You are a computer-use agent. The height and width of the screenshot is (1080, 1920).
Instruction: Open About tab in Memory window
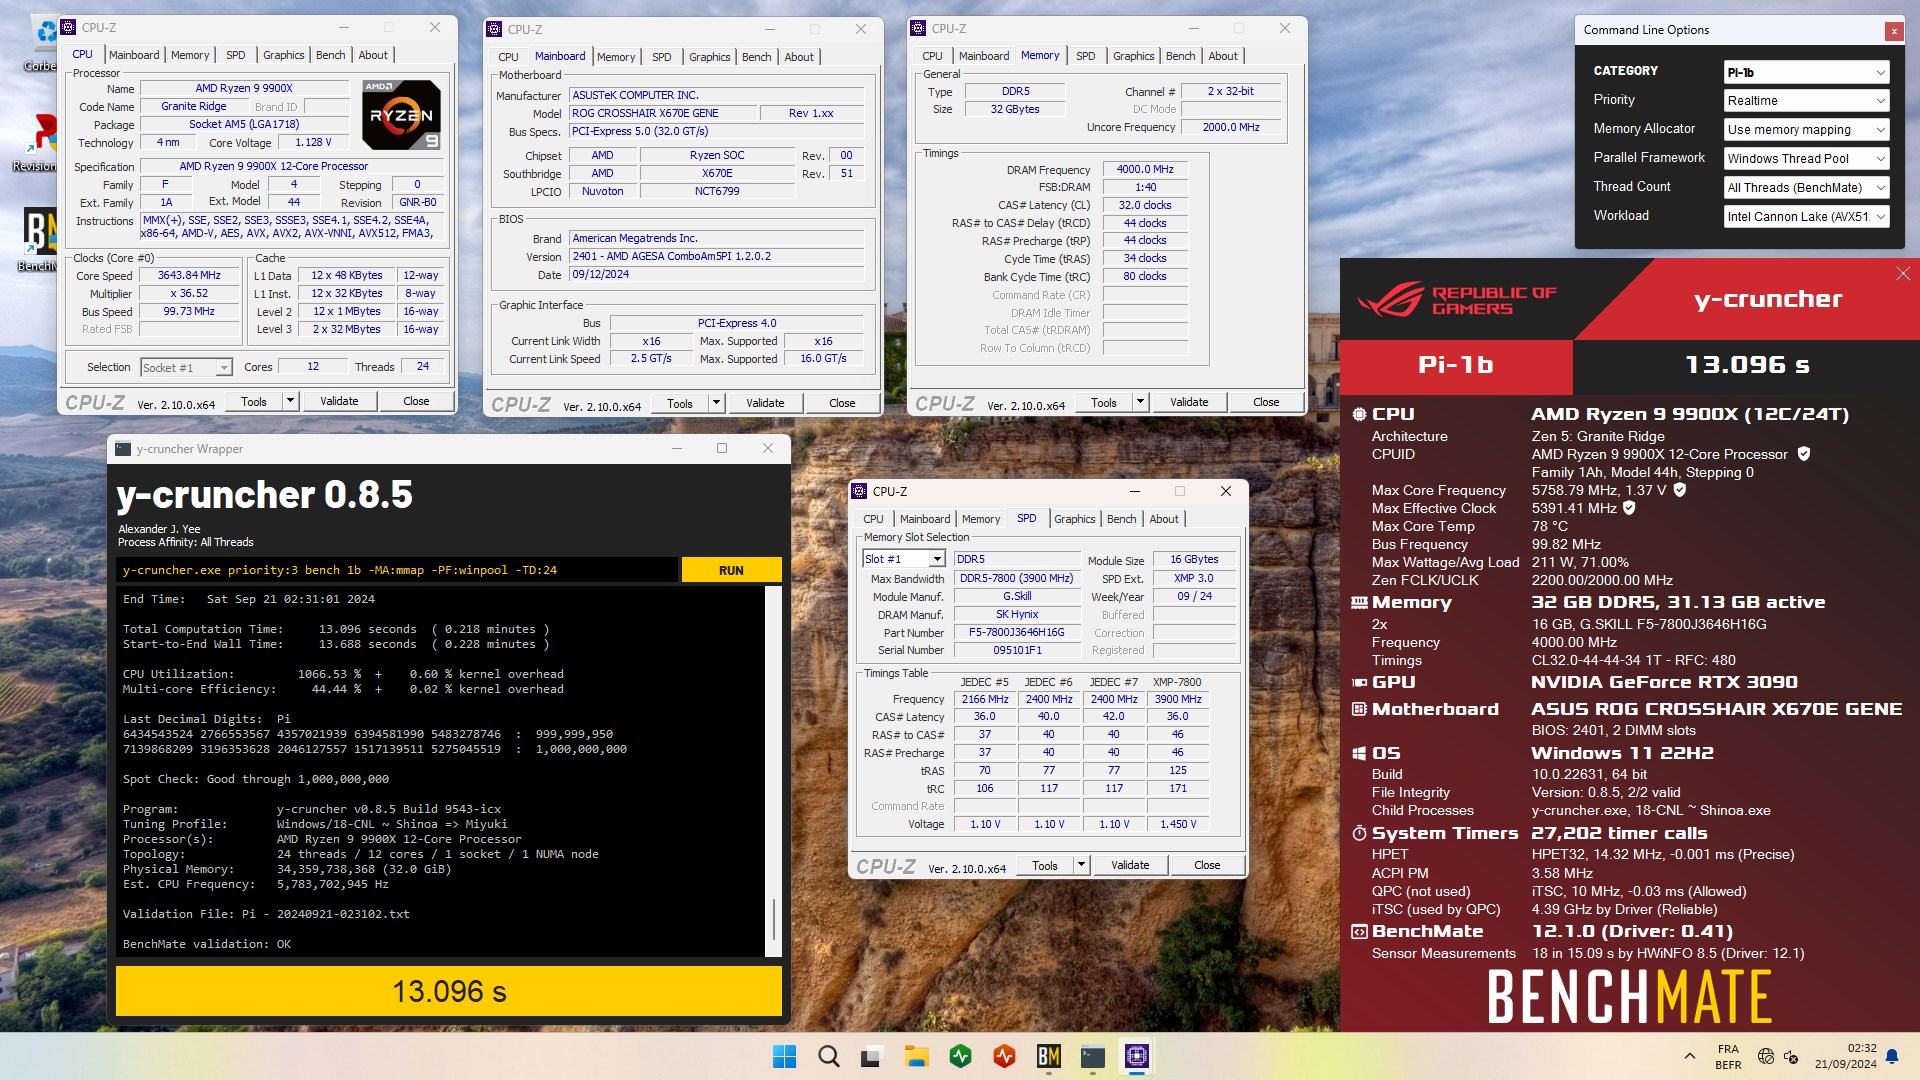[x=1222, y=56]
